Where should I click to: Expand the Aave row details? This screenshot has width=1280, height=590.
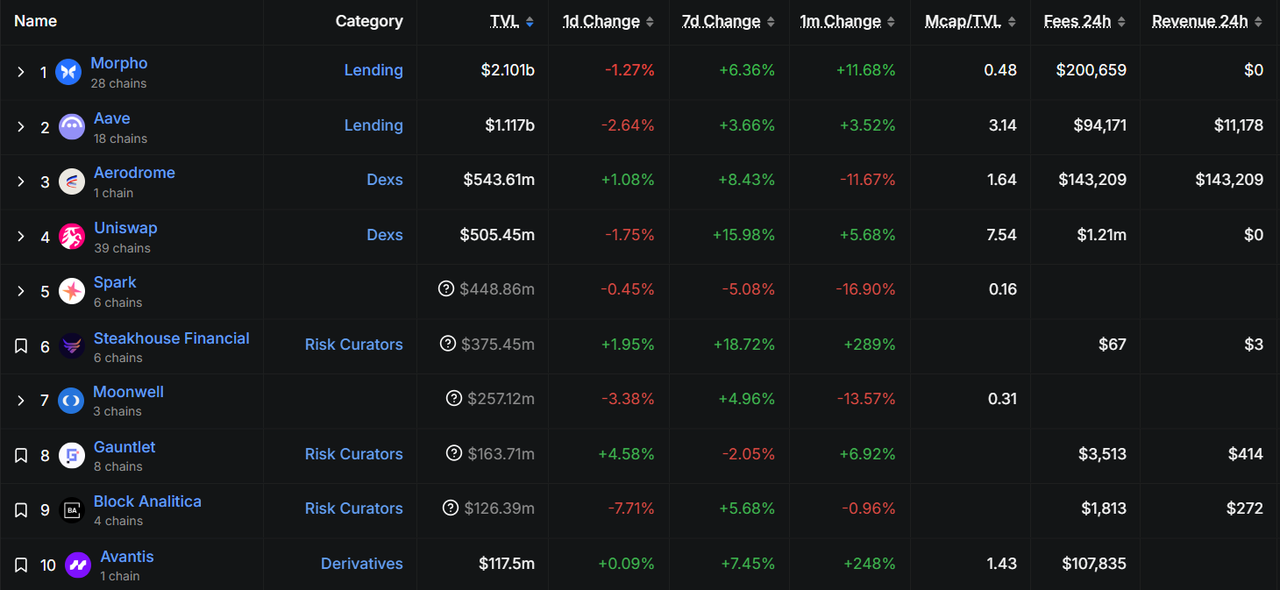[x=21, y=127]
